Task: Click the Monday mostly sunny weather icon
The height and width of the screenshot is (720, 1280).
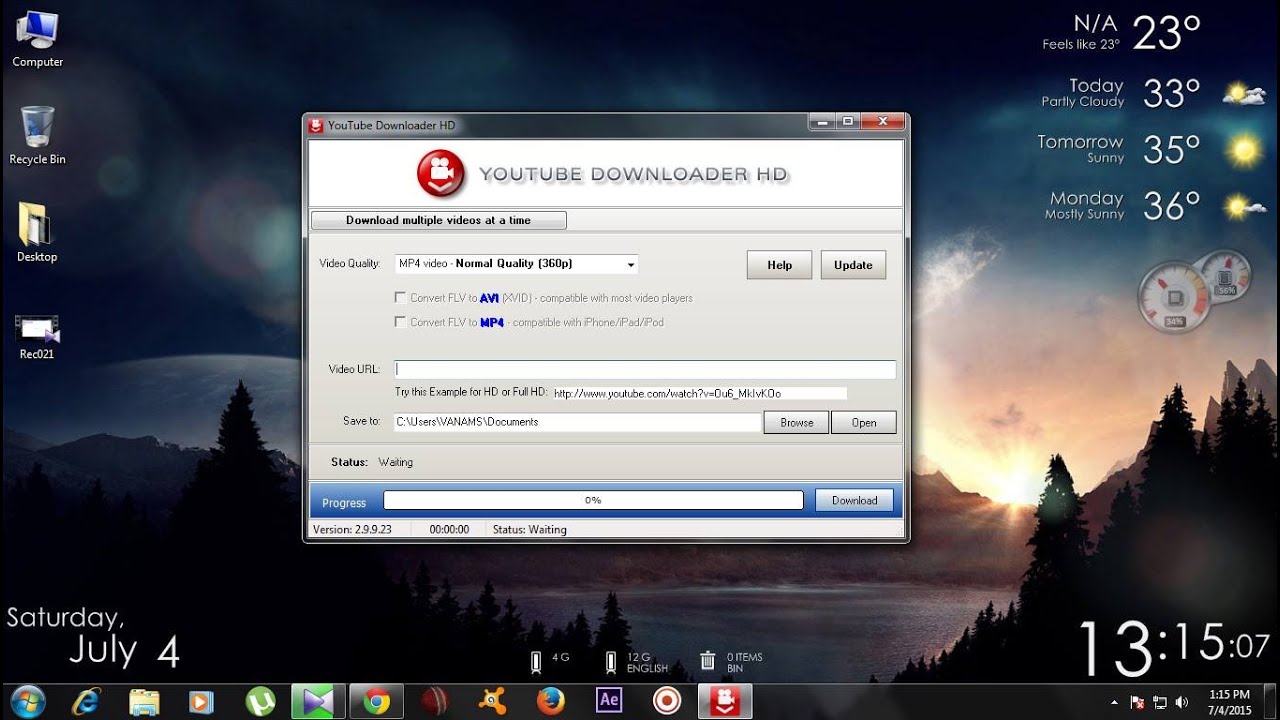Action: (1244, 207)
